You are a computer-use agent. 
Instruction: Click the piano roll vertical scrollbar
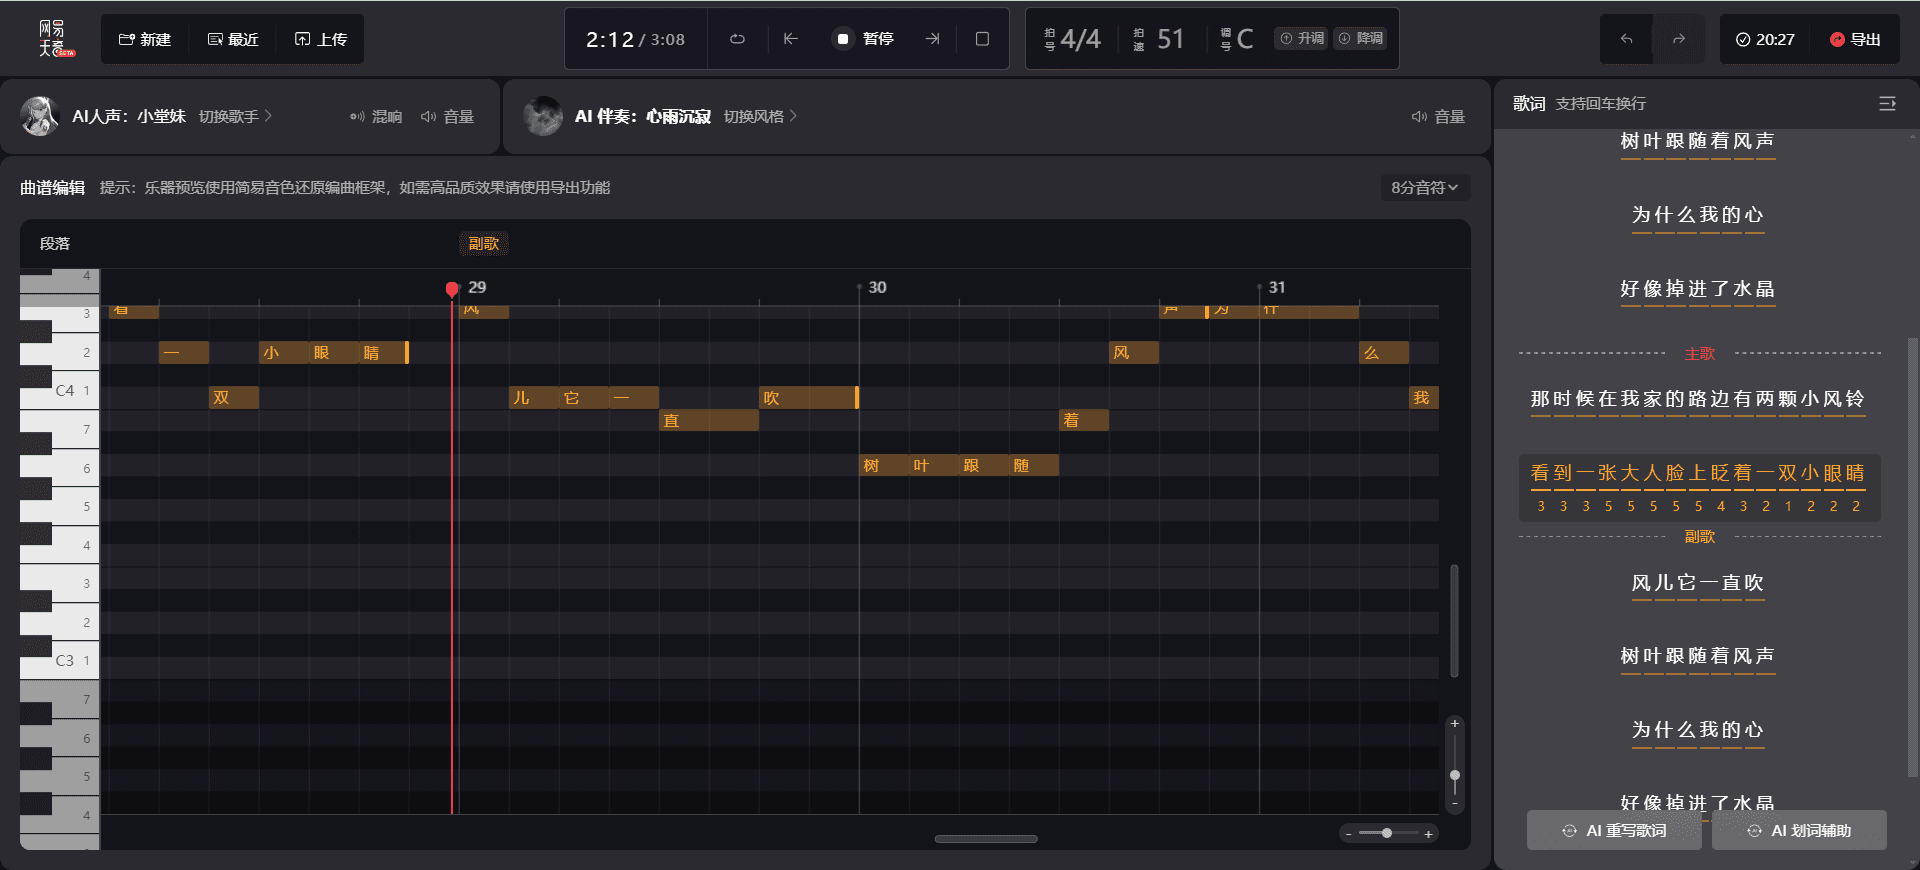[1454, 621]
